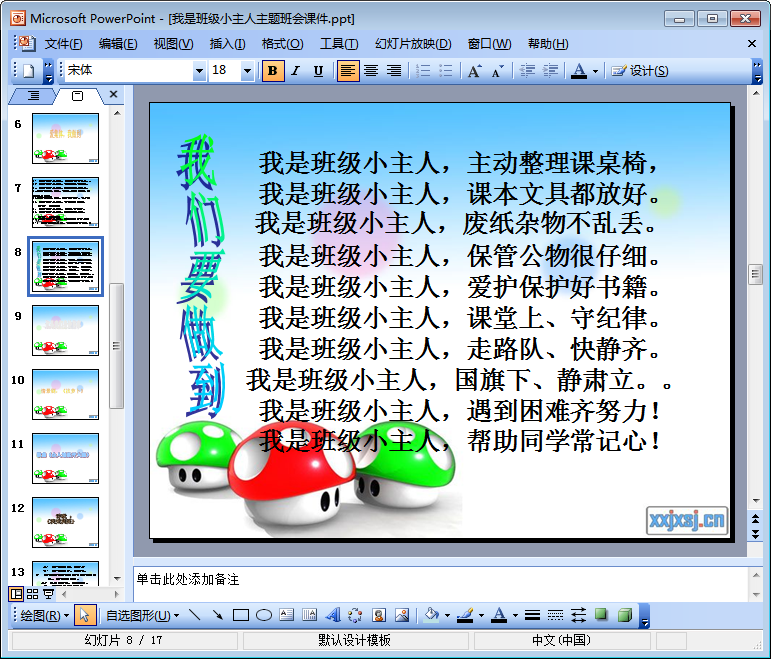Open slide Design pane
The image size is (771, 659).
pos(640,71)
